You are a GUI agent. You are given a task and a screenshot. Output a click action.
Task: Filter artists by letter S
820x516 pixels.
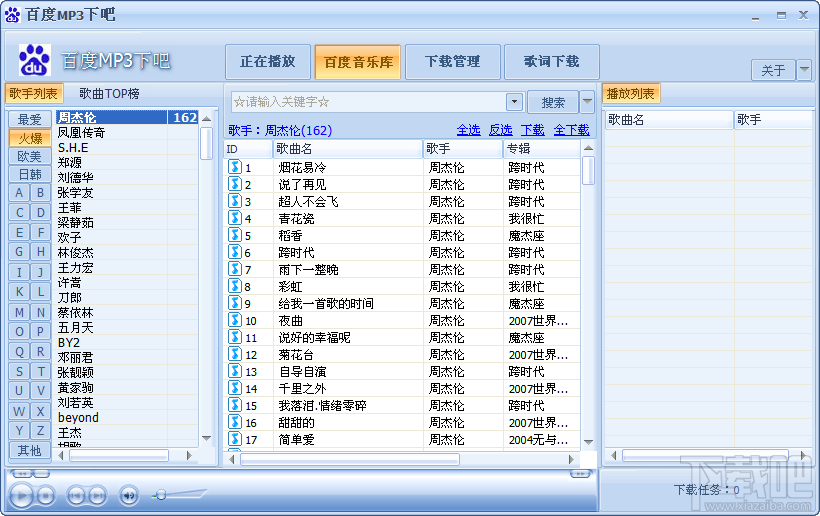click(x=19, y=372)
